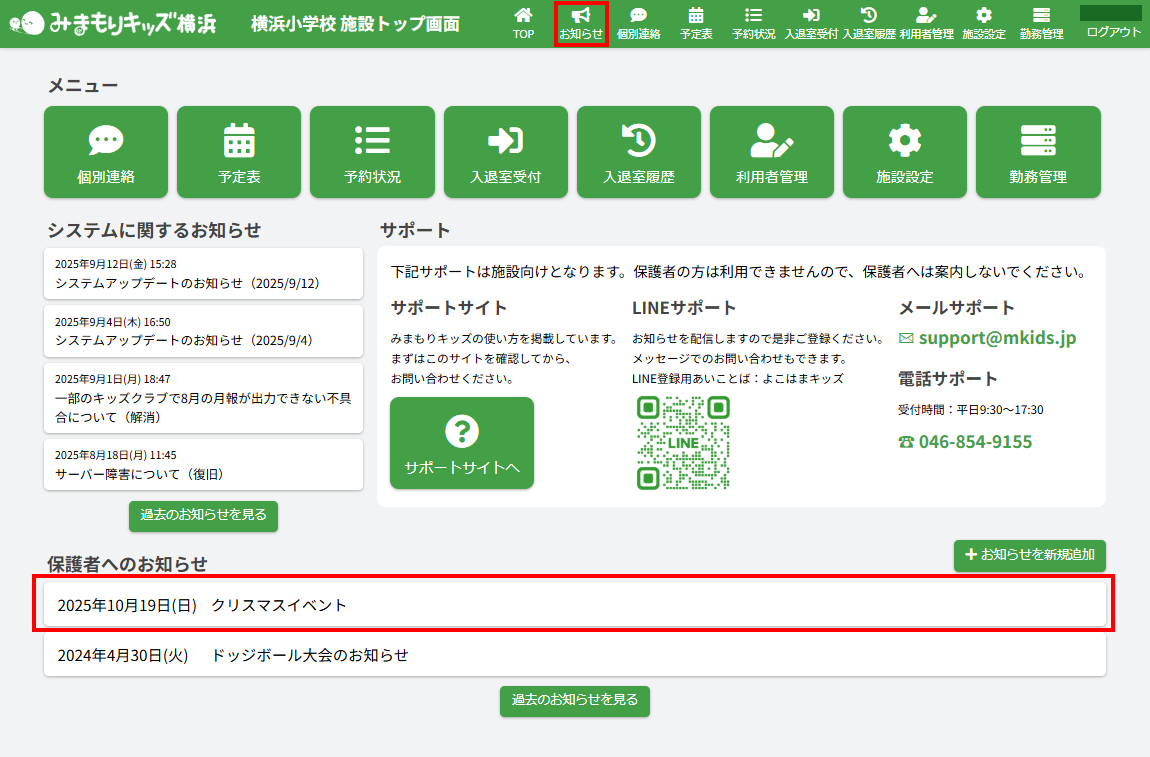Open the サーバー障害について（復旧） notice
1150x757 pixels.
click(203, 464)
